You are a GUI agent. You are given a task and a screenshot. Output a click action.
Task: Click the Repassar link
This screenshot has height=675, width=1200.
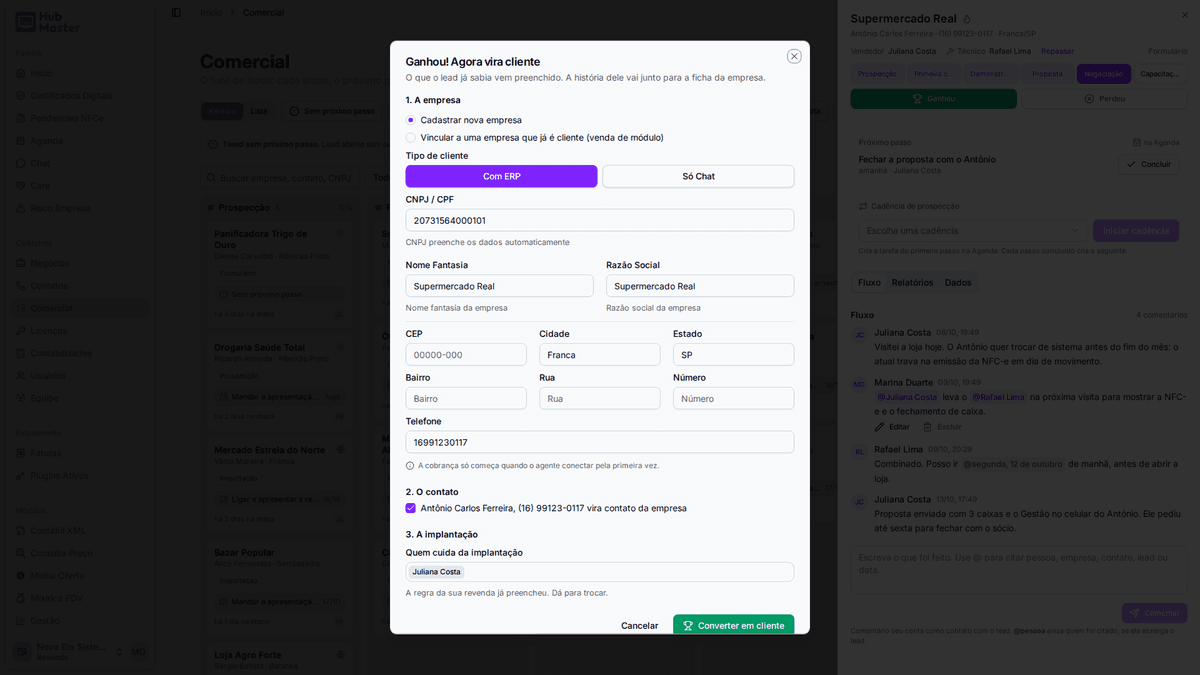(1058, 51)
